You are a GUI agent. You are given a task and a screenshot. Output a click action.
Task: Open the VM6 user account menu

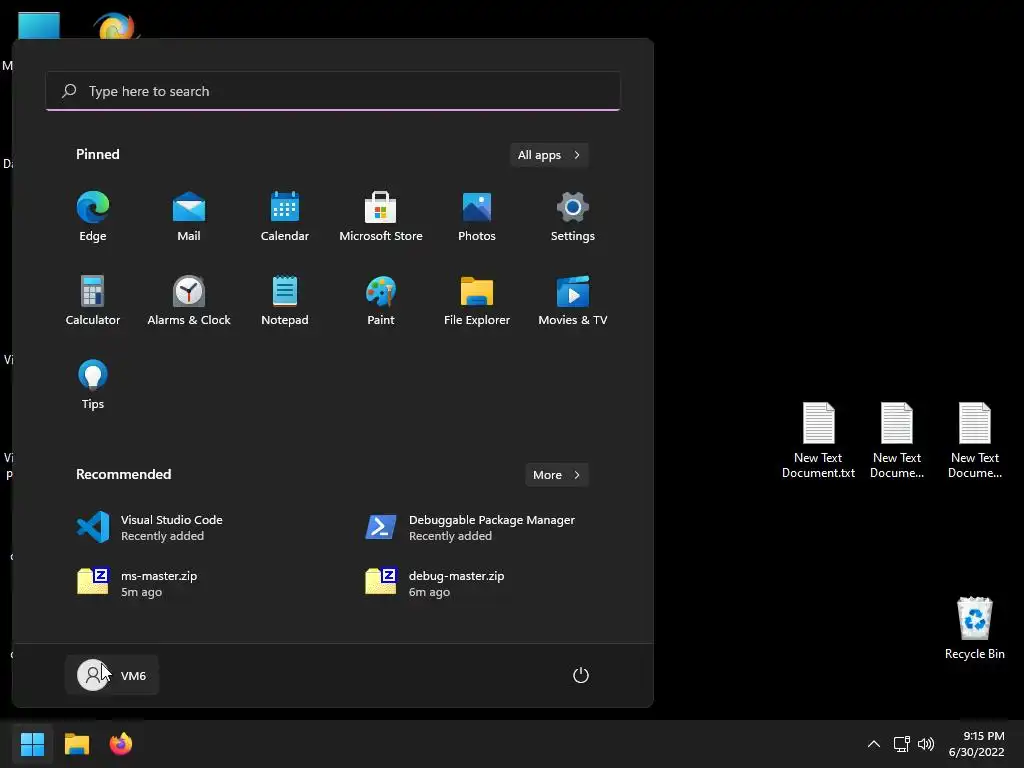tap(112, 675)
